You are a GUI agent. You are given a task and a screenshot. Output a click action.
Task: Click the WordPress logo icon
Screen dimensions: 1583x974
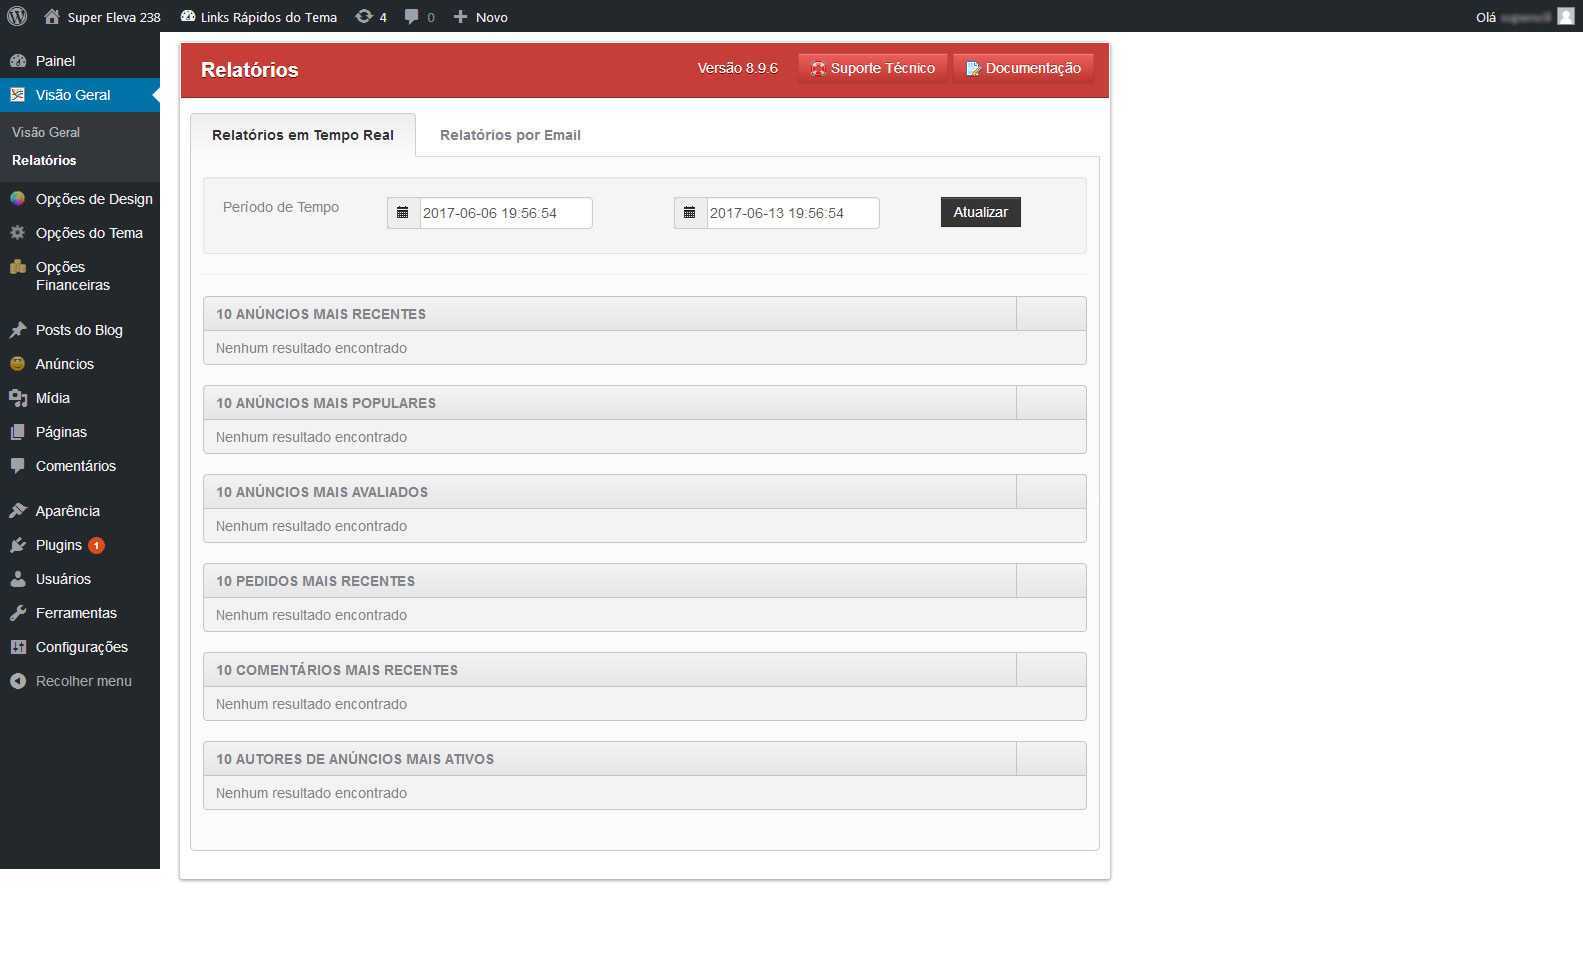17,16
